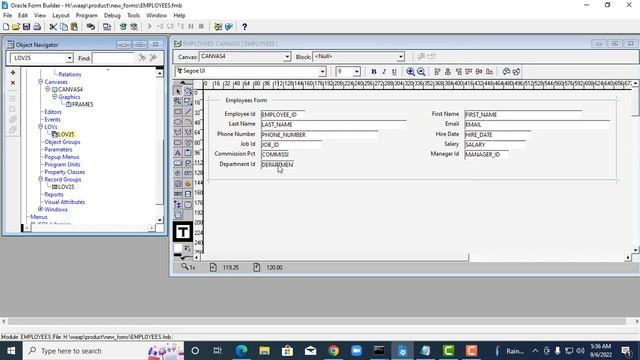Image resolution: width=640 pixels, height=360 pixels.
Task: Select the LOV25 item under LOVs
Action: pyautogui.click(x=66, y=134)
